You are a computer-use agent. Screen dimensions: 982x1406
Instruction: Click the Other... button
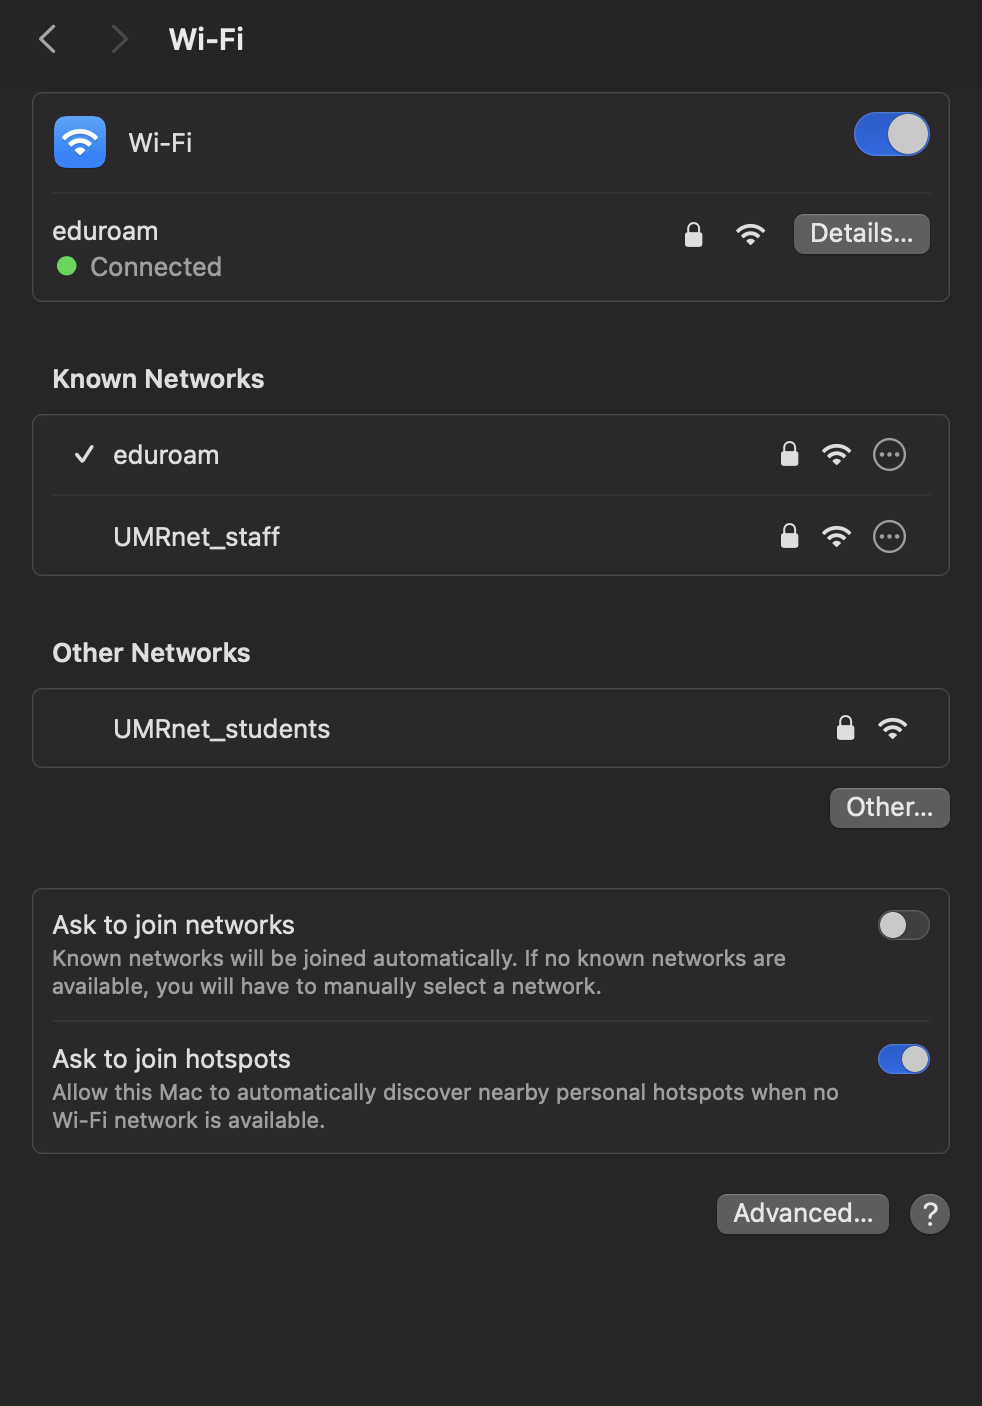point(889,808)
